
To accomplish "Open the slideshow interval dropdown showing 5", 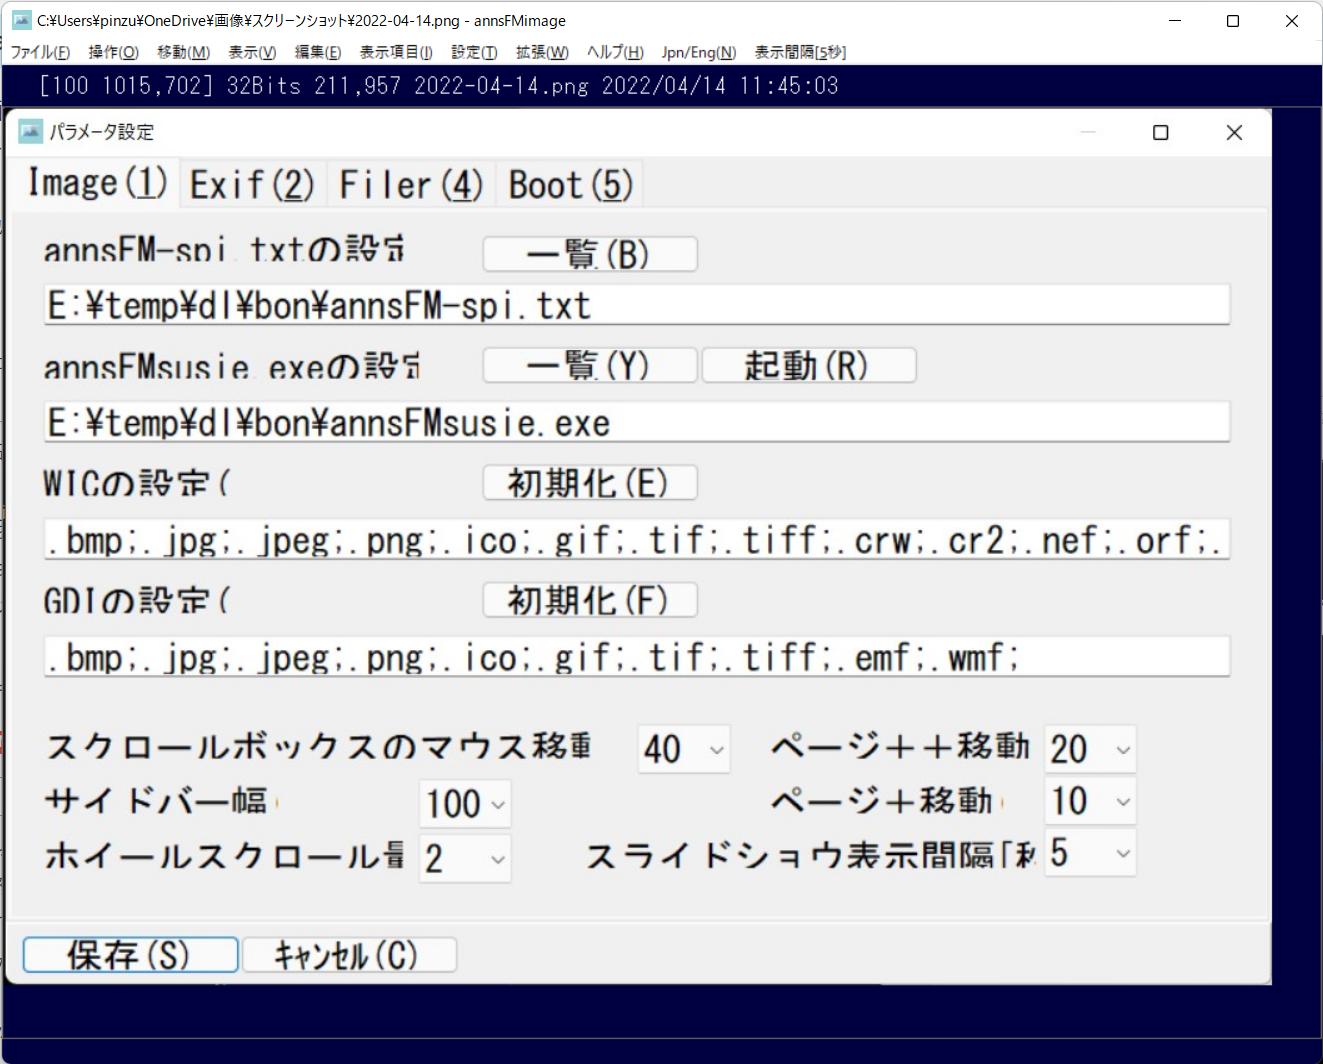I will coord(1090,853).
